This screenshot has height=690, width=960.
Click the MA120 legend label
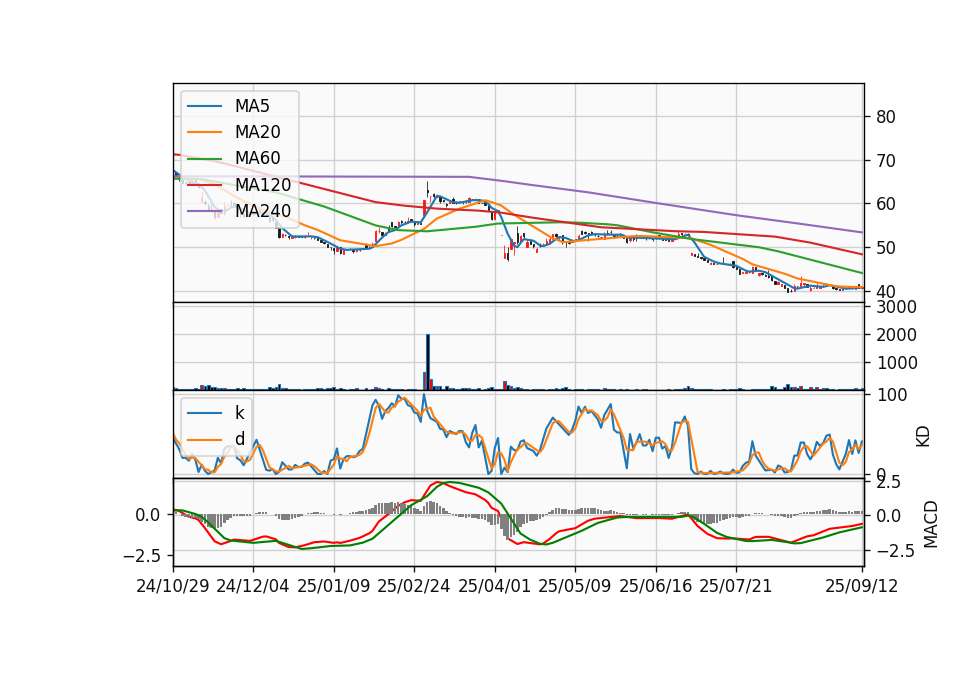263,184
